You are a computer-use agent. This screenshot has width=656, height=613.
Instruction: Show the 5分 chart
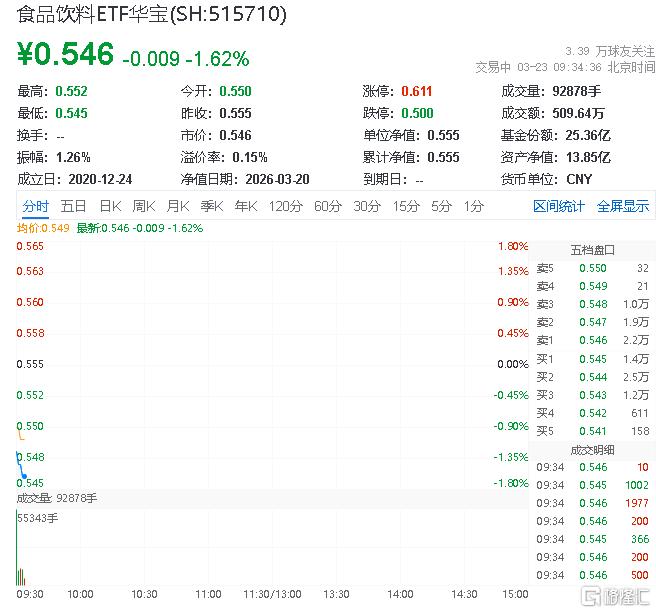point(441,206)
